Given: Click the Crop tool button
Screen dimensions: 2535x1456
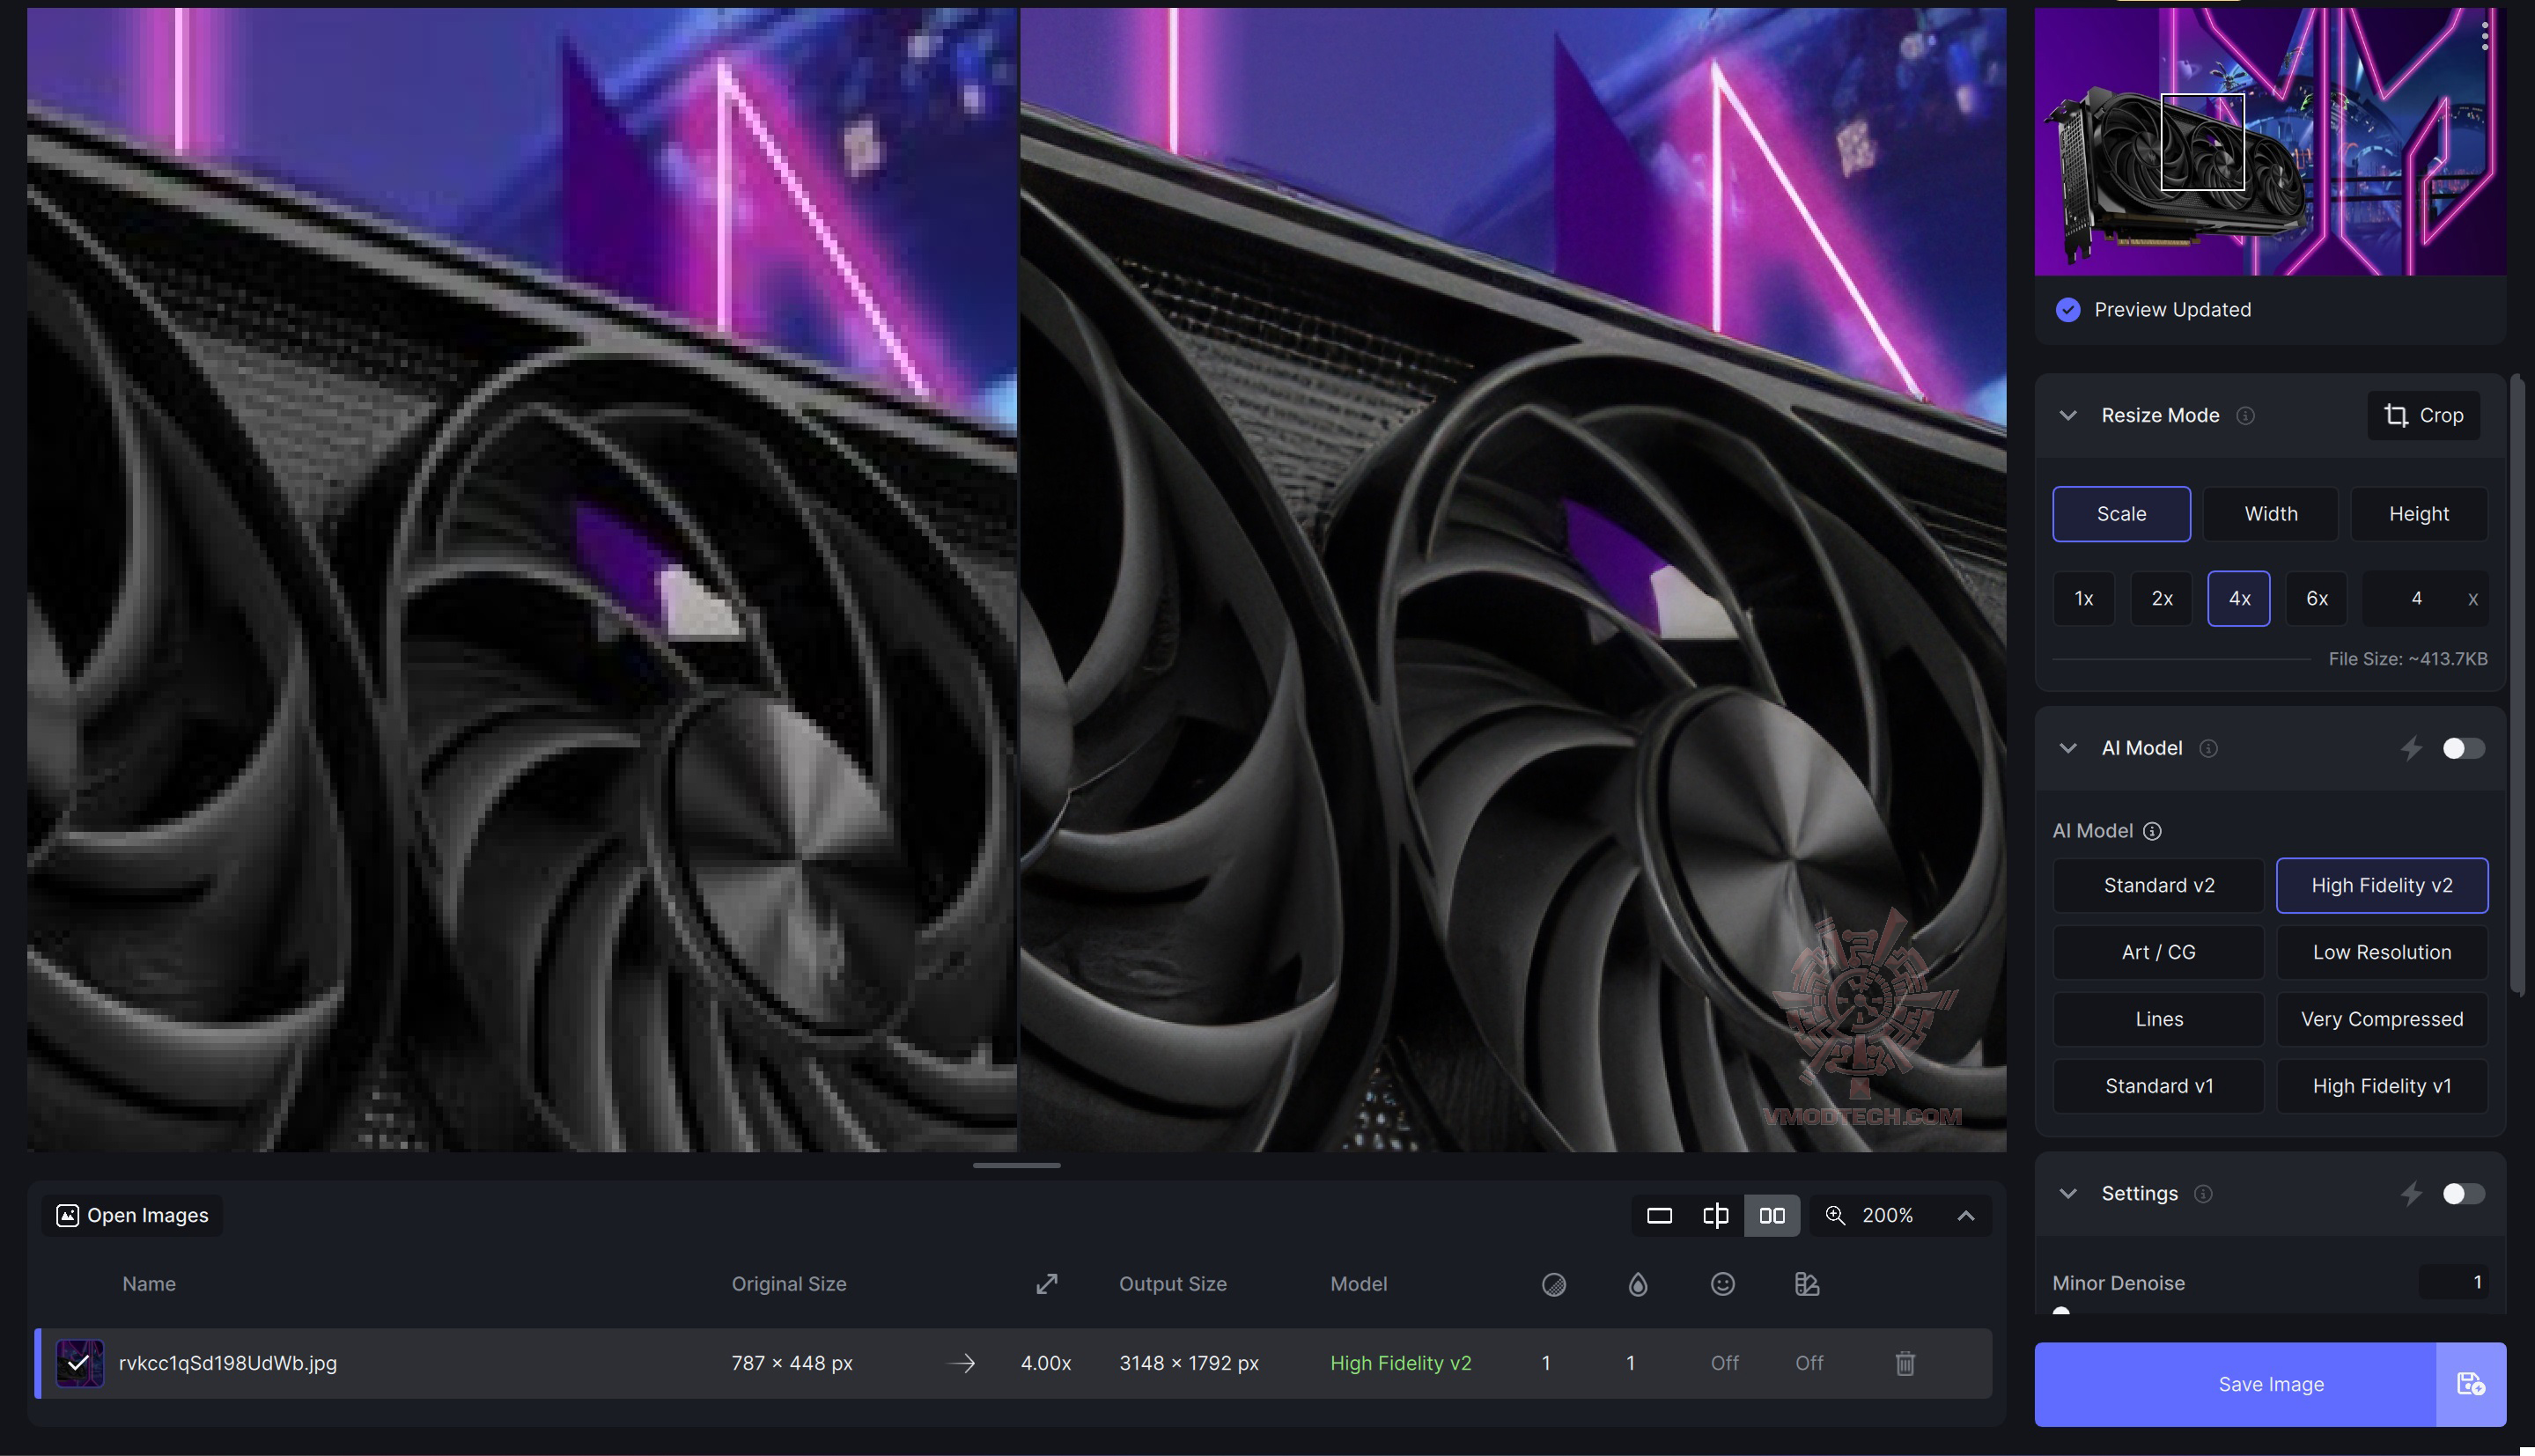Looking at the screenshot, I should [2422, 415].
